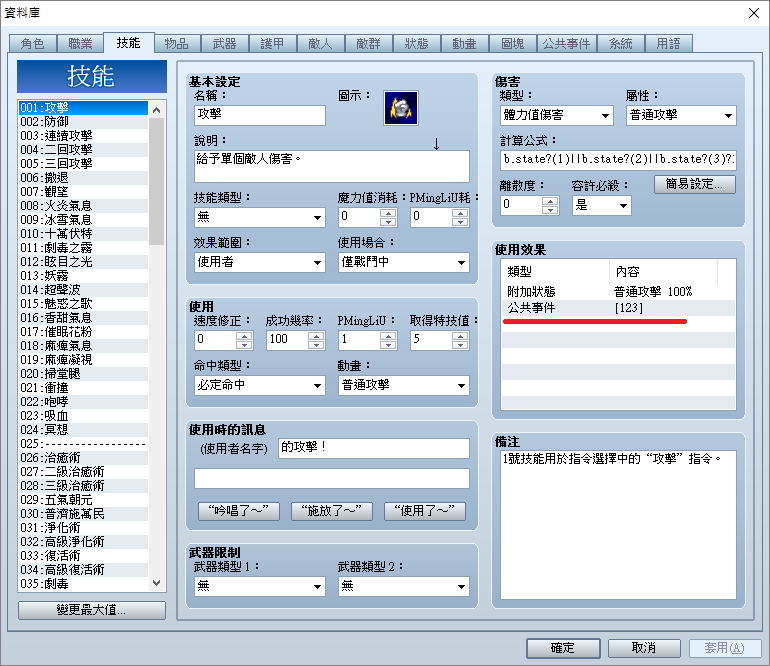The height and width of the screenshot is (666, 770).
Task: Switch to the 敵人 tab
Action: 320,44
